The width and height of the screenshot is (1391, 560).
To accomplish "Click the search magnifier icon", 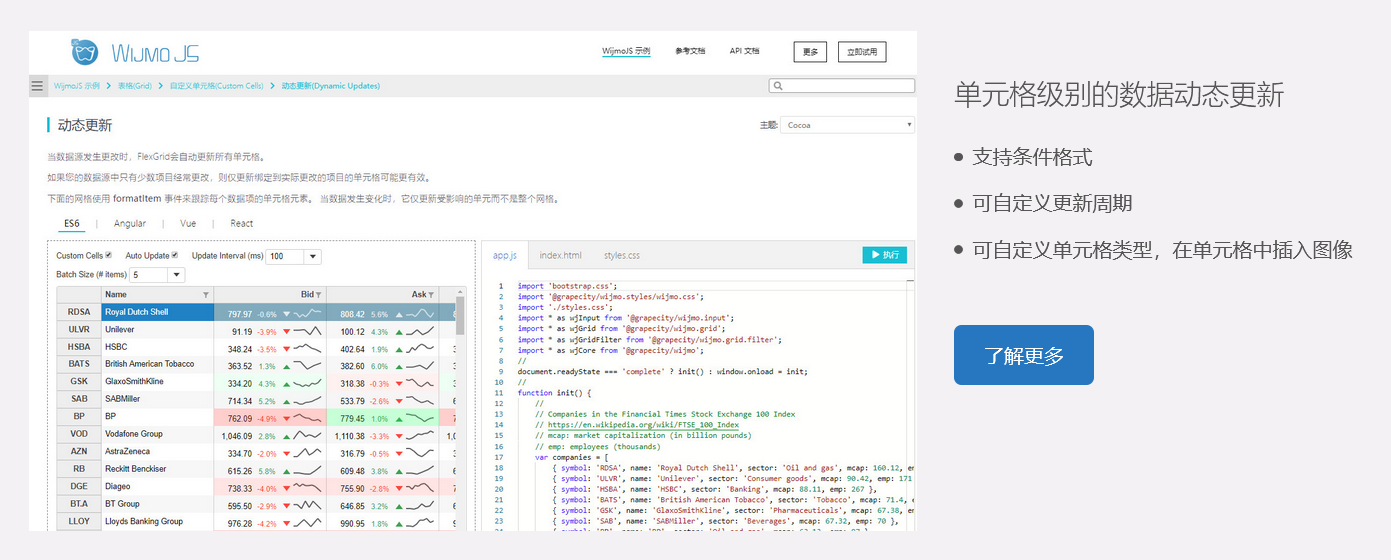I will [x=778, y=86].
